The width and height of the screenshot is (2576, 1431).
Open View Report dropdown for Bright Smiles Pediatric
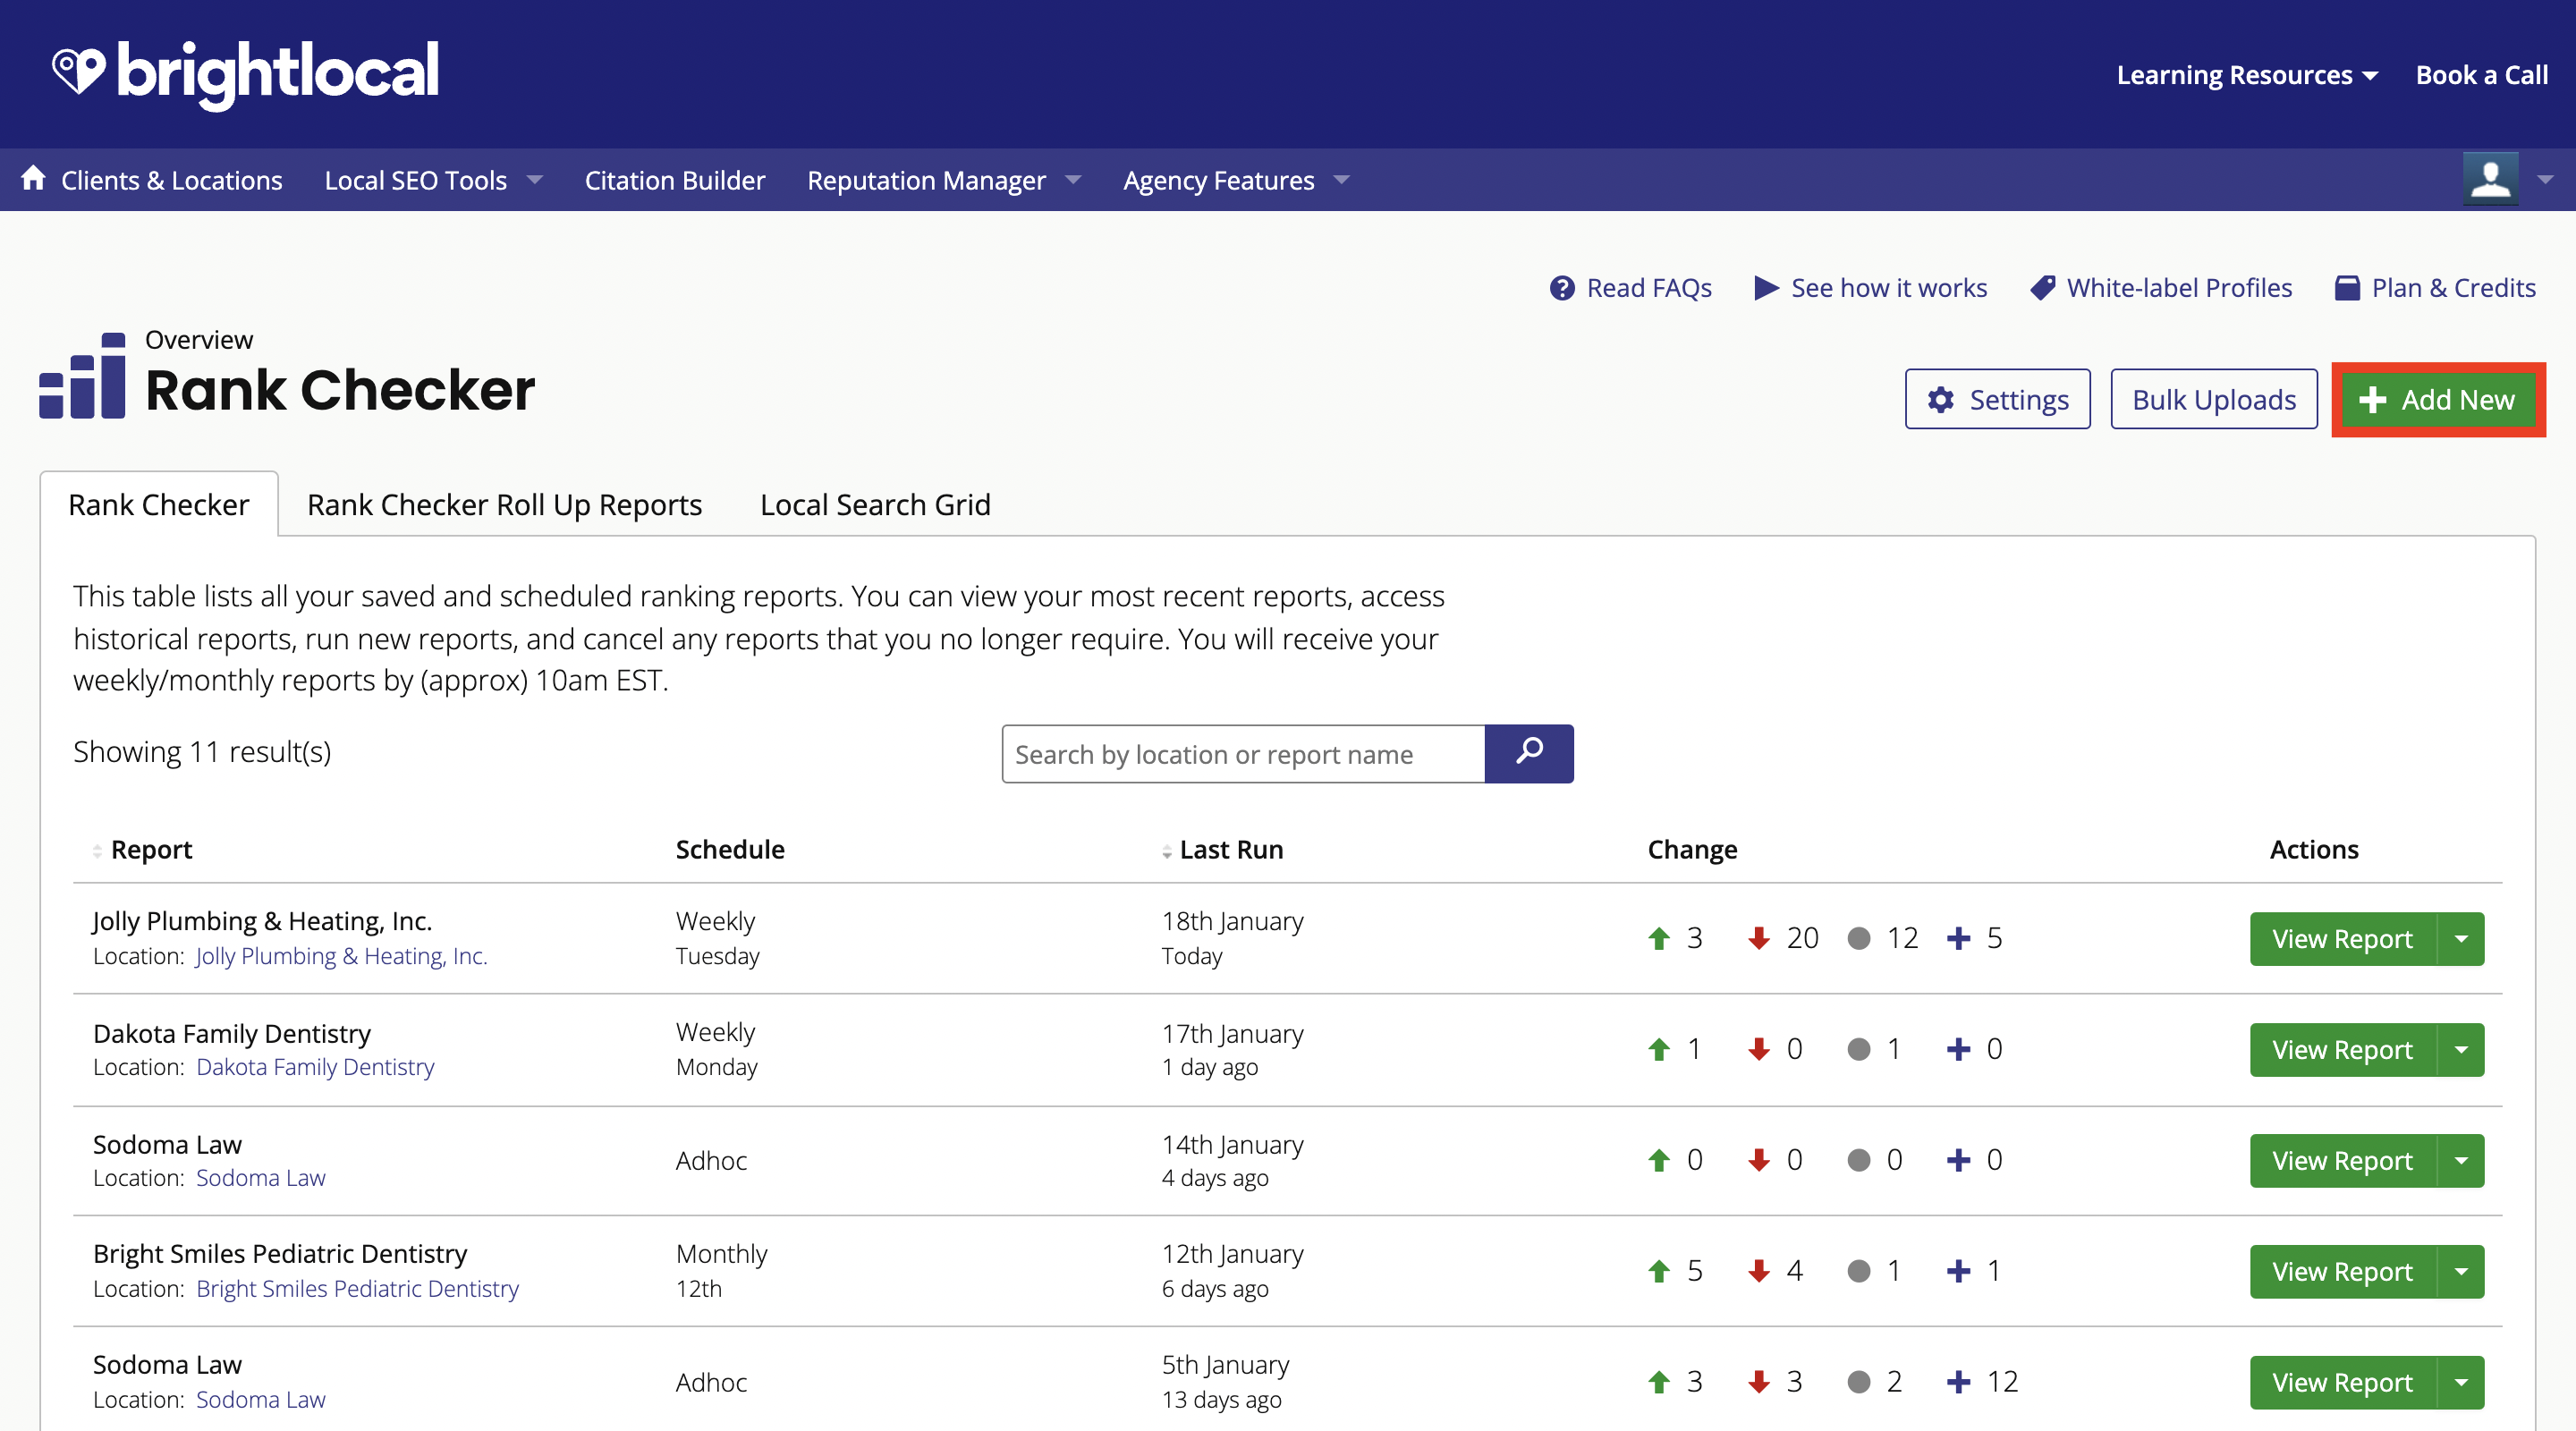pos(2461,1272)
